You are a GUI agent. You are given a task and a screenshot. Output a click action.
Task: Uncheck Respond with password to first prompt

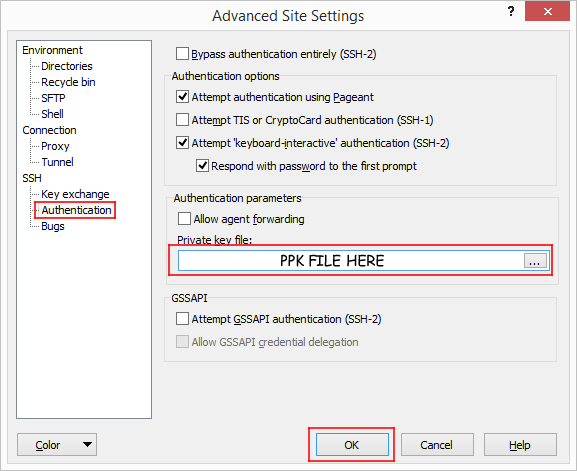[x=202, y=166]
